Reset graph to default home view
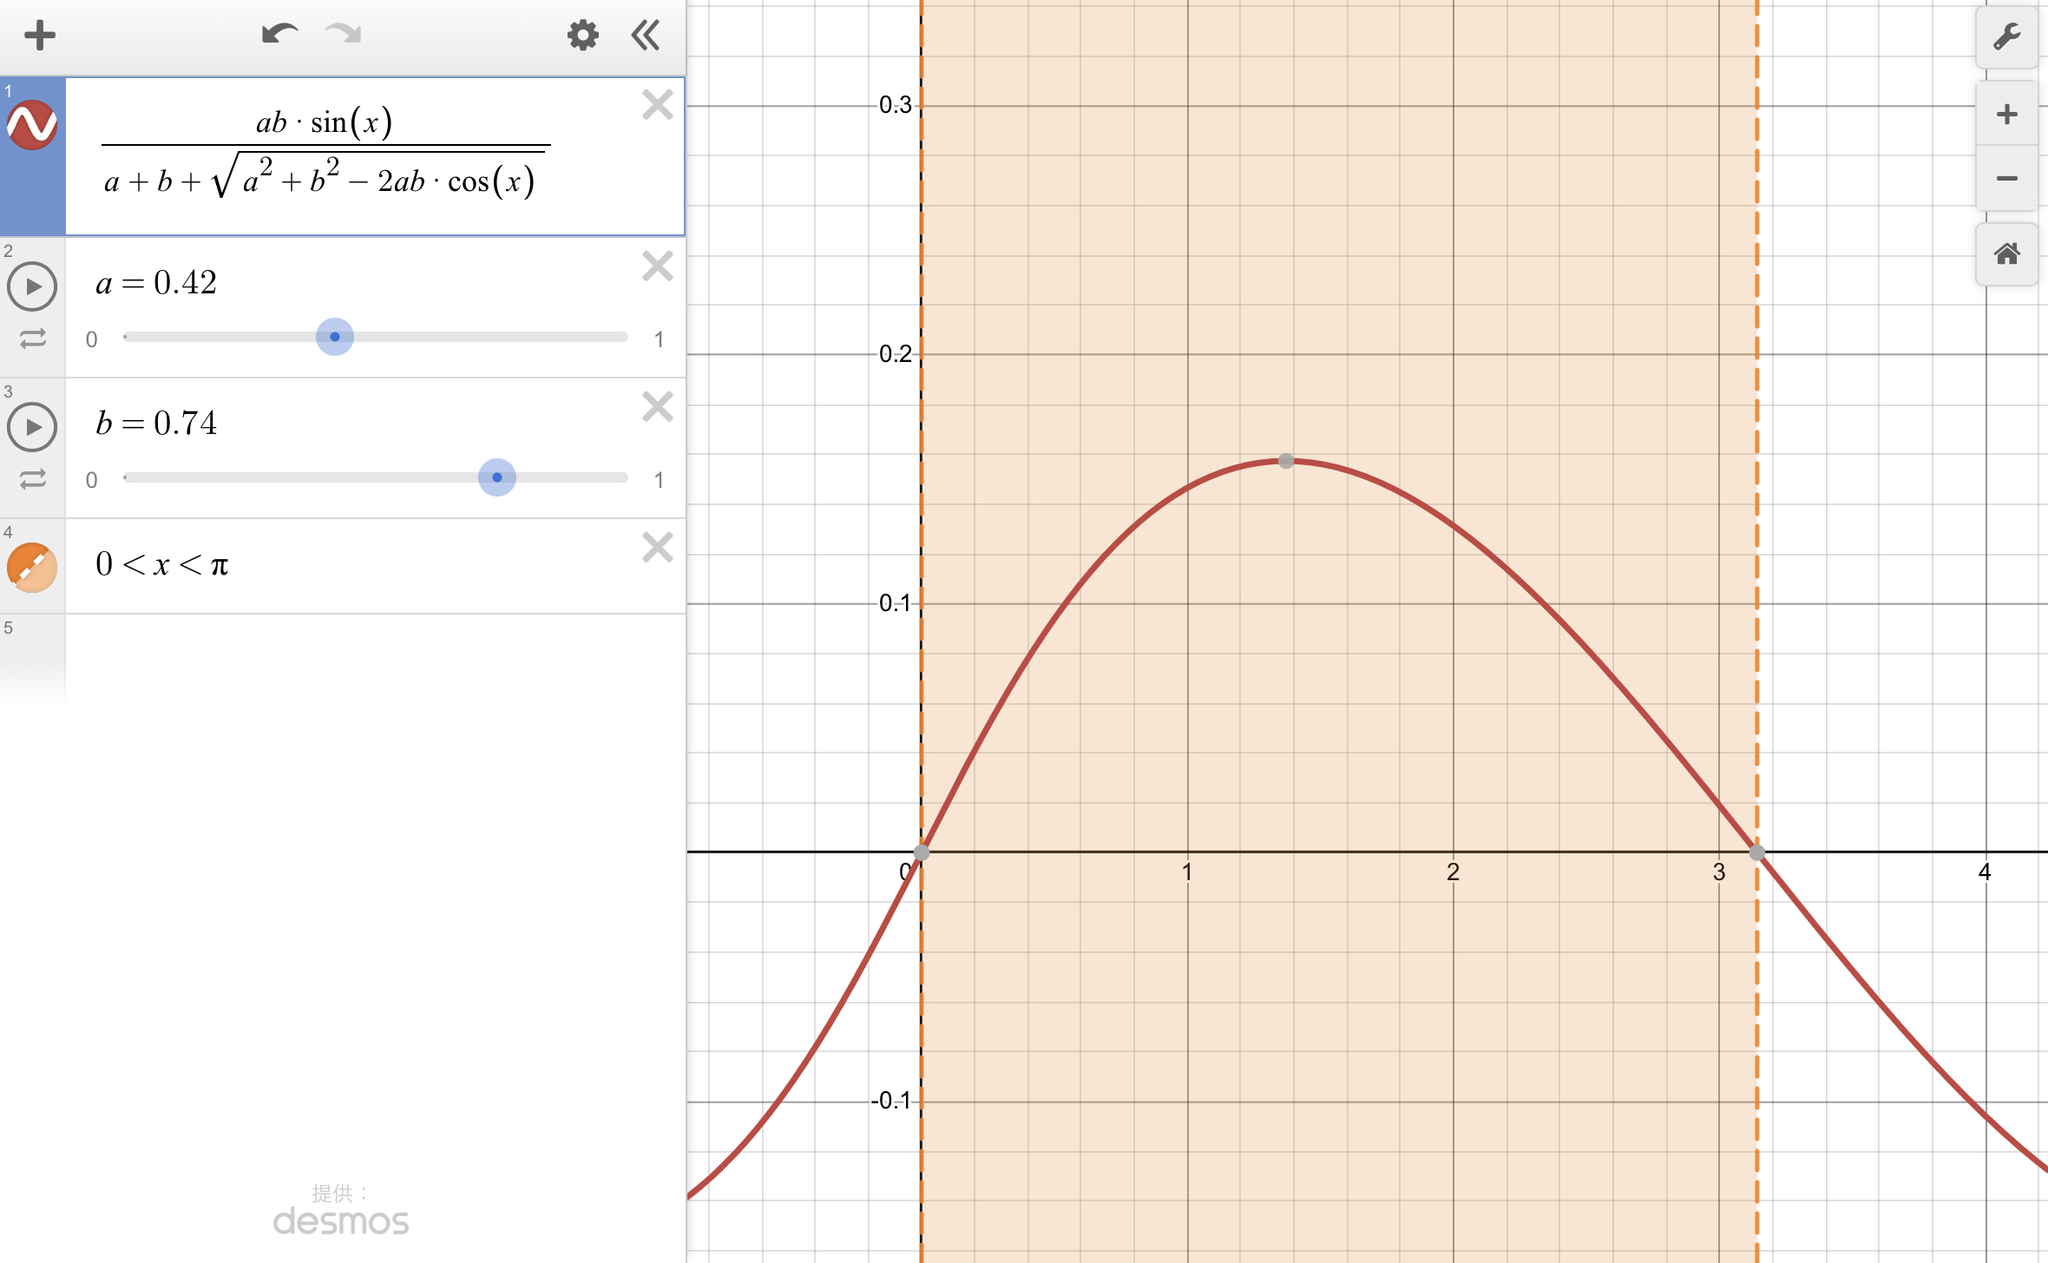The image size is (2048, 1263). pos(2006,254)
